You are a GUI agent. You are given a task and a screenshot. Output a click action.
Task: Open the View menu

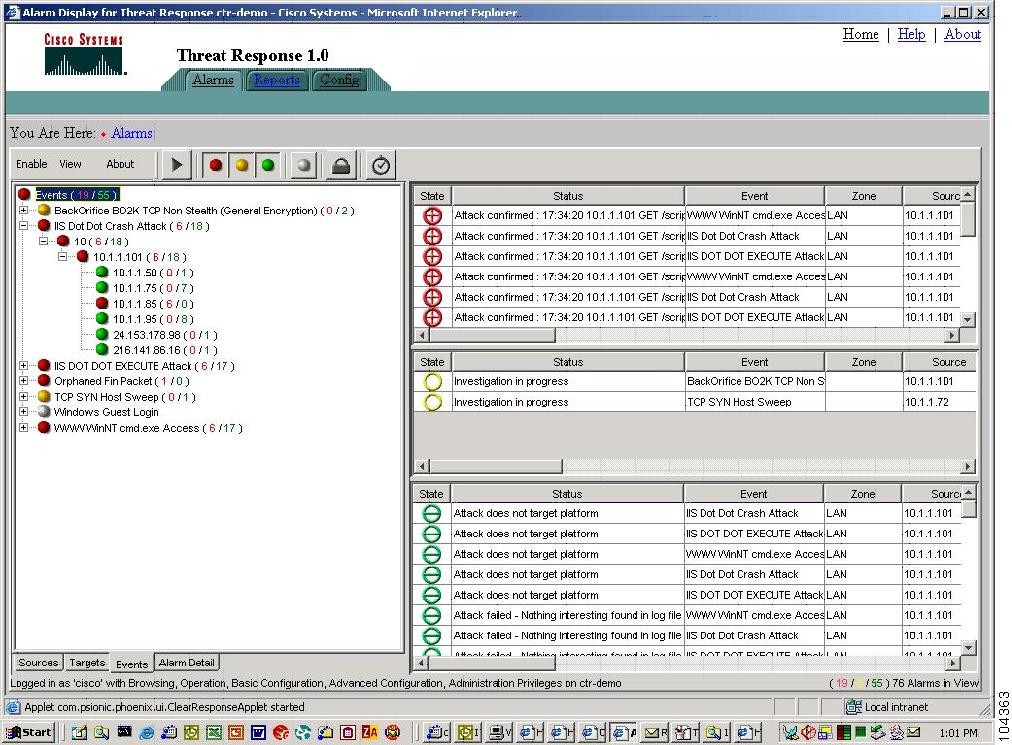pyautogui.click(x=70, y=164)
